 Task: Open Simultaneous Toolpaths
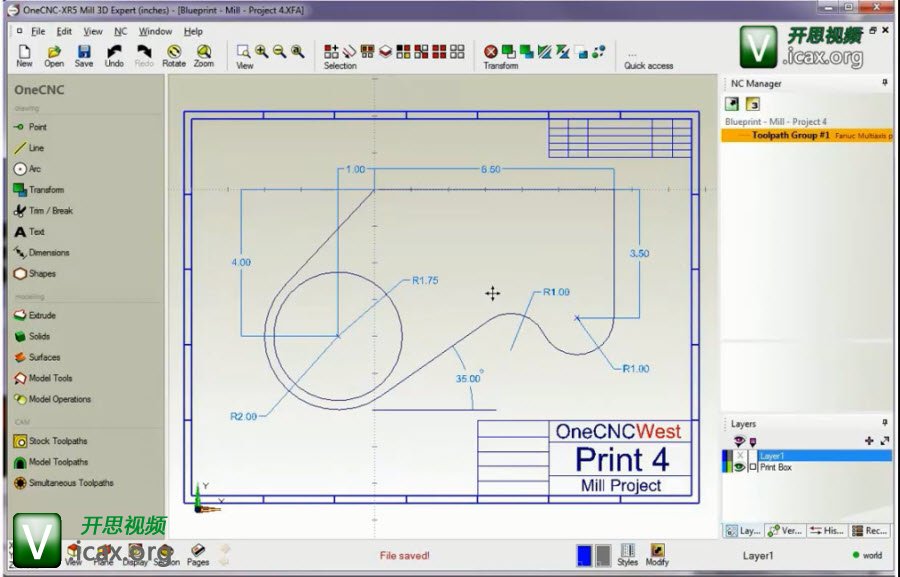point(64,483)
